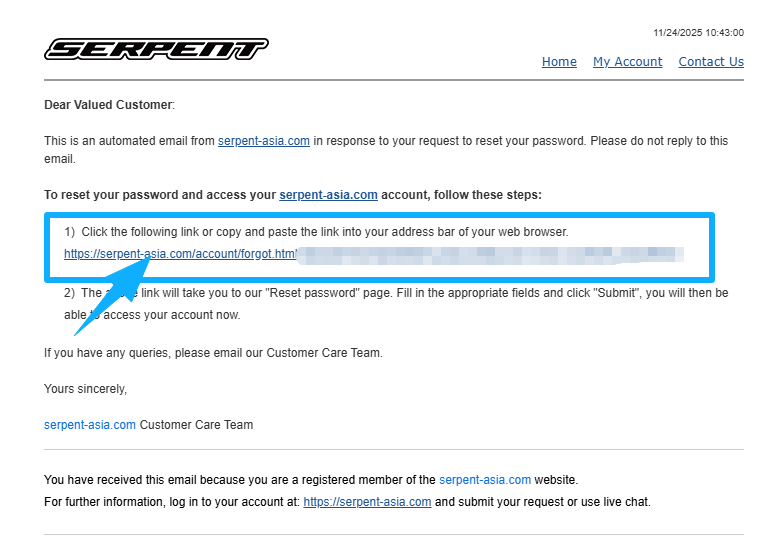Click serpent-asia.com in registered member sentence
The width and height of the screenshot is (781, 551).
click(x=485, y=480)
